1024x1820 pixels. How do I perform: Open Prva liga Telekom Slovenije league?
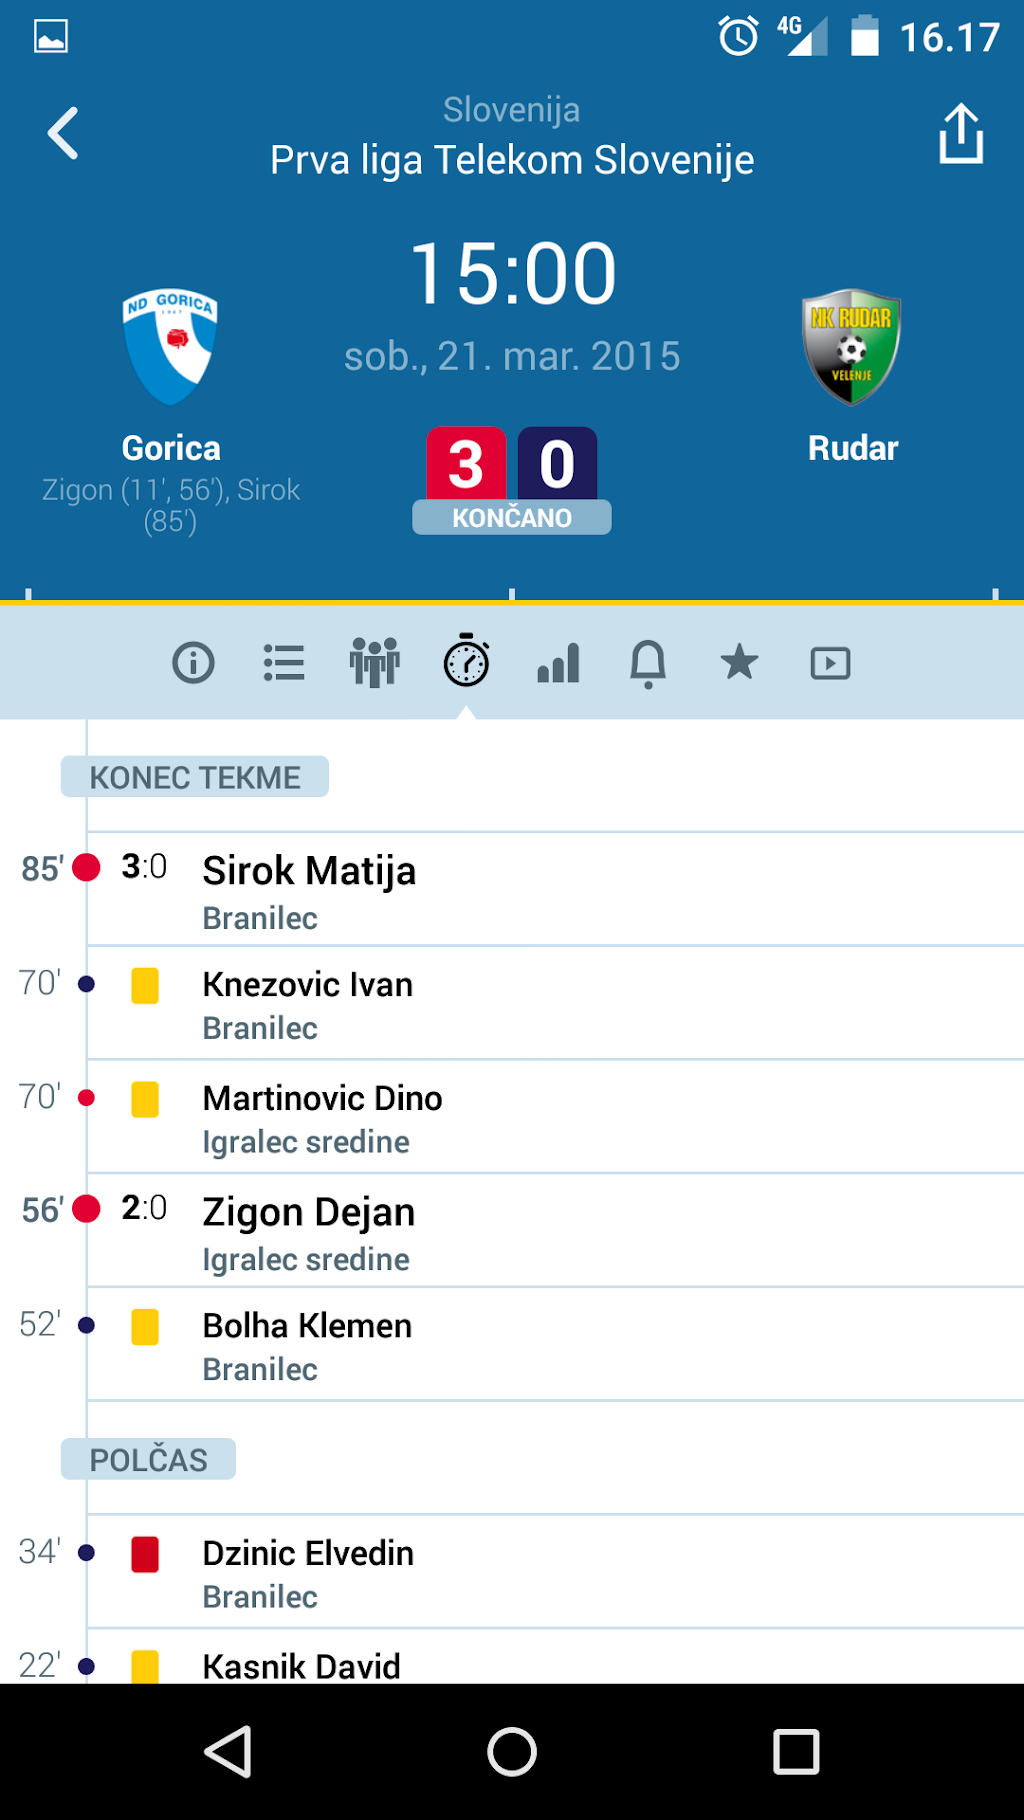tap(512, 160)
